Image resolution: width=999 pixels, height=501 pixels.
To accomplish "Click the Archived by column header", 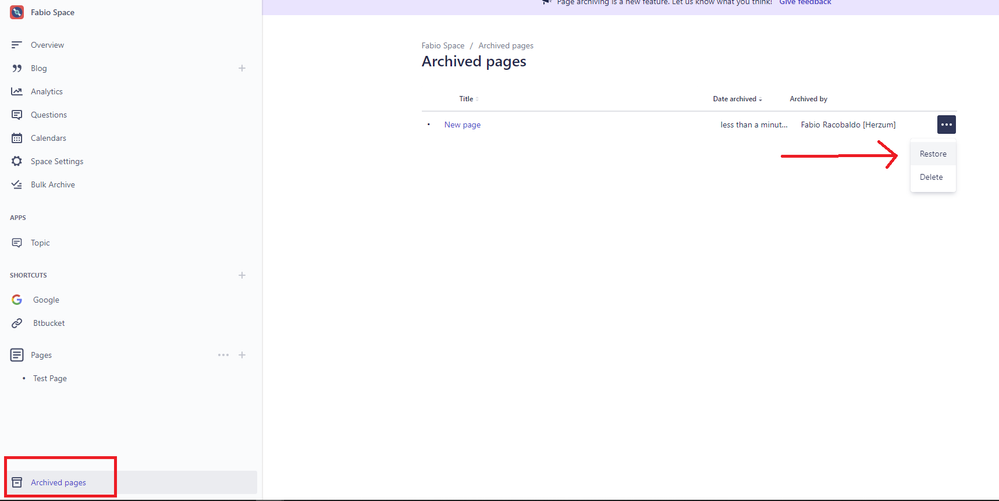I will 809,99.
